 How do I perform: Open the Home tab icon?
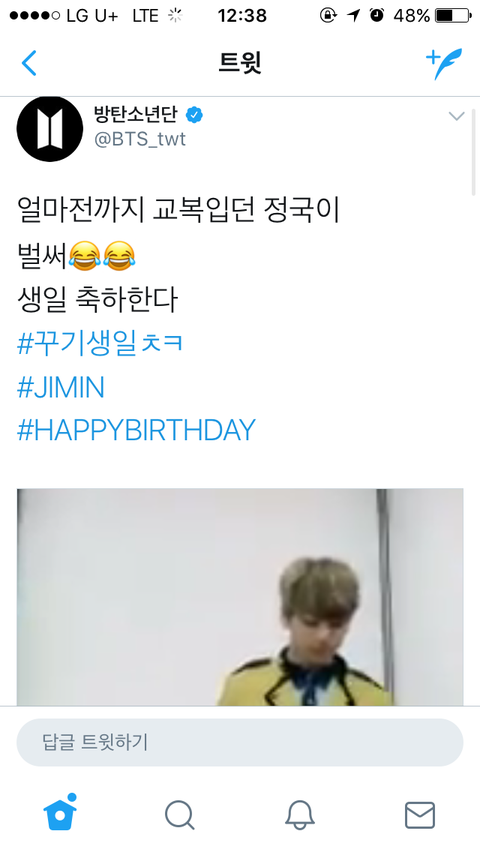click(60, 812)
